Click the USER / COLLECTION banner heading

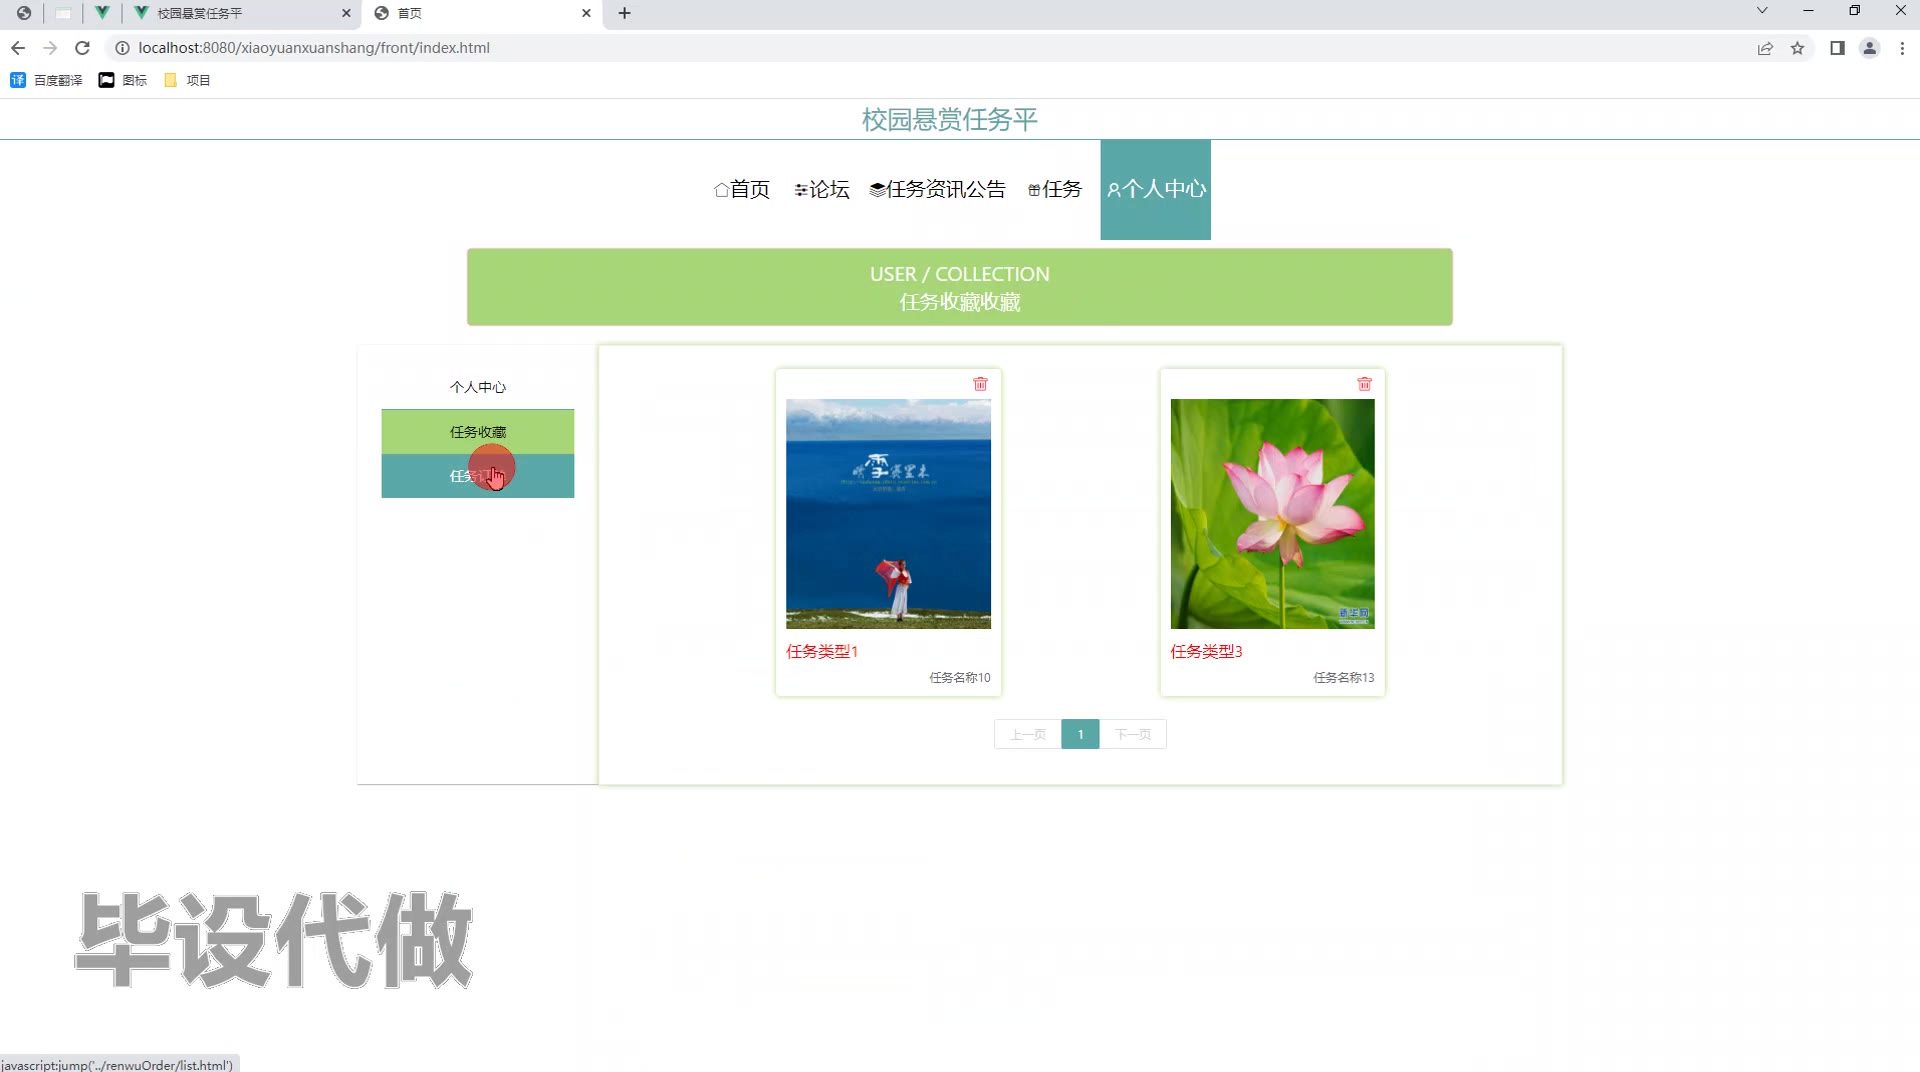tap(960, 274)
